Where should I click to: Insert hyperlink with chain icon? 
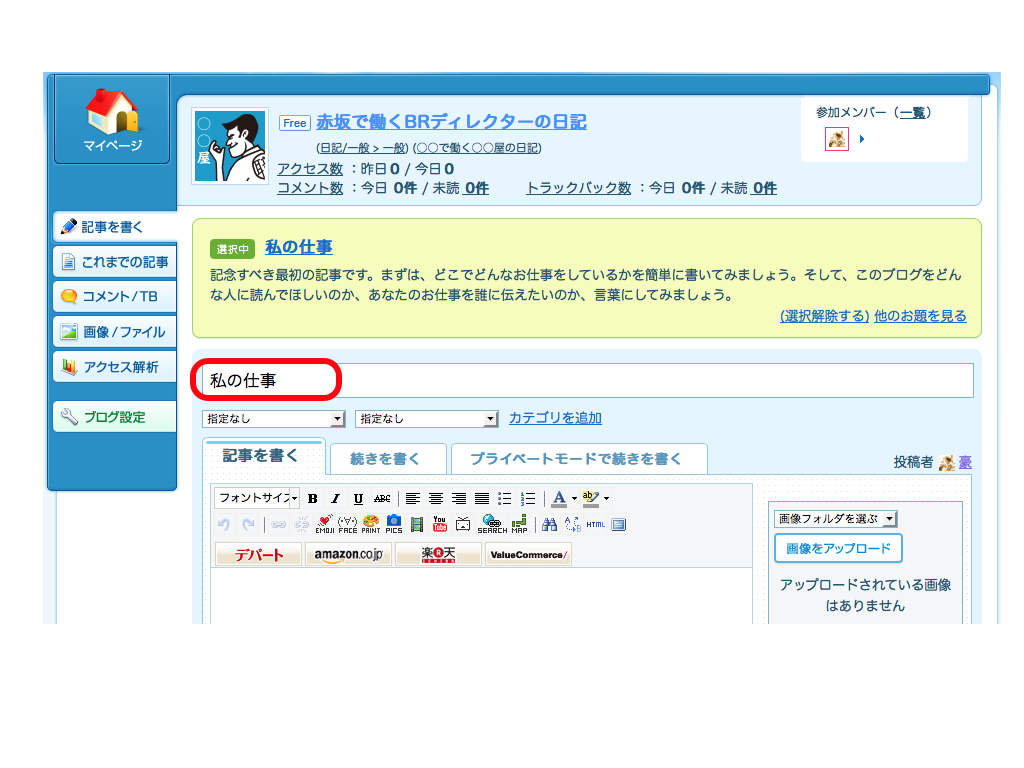279,524
